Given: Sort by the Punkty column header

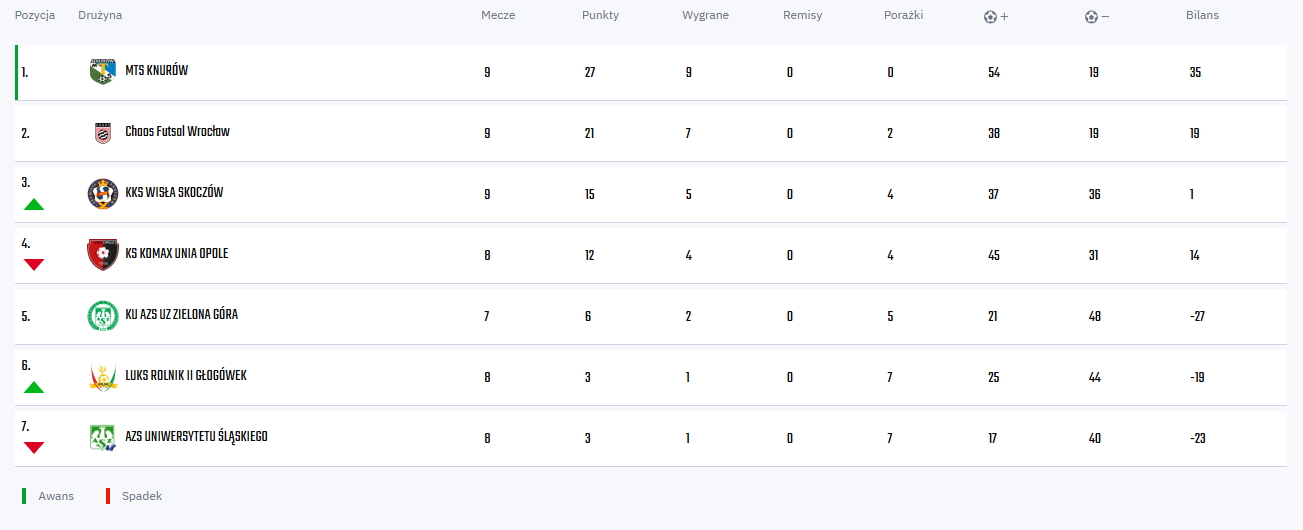Looking at the screenshot, I should 600,16.
